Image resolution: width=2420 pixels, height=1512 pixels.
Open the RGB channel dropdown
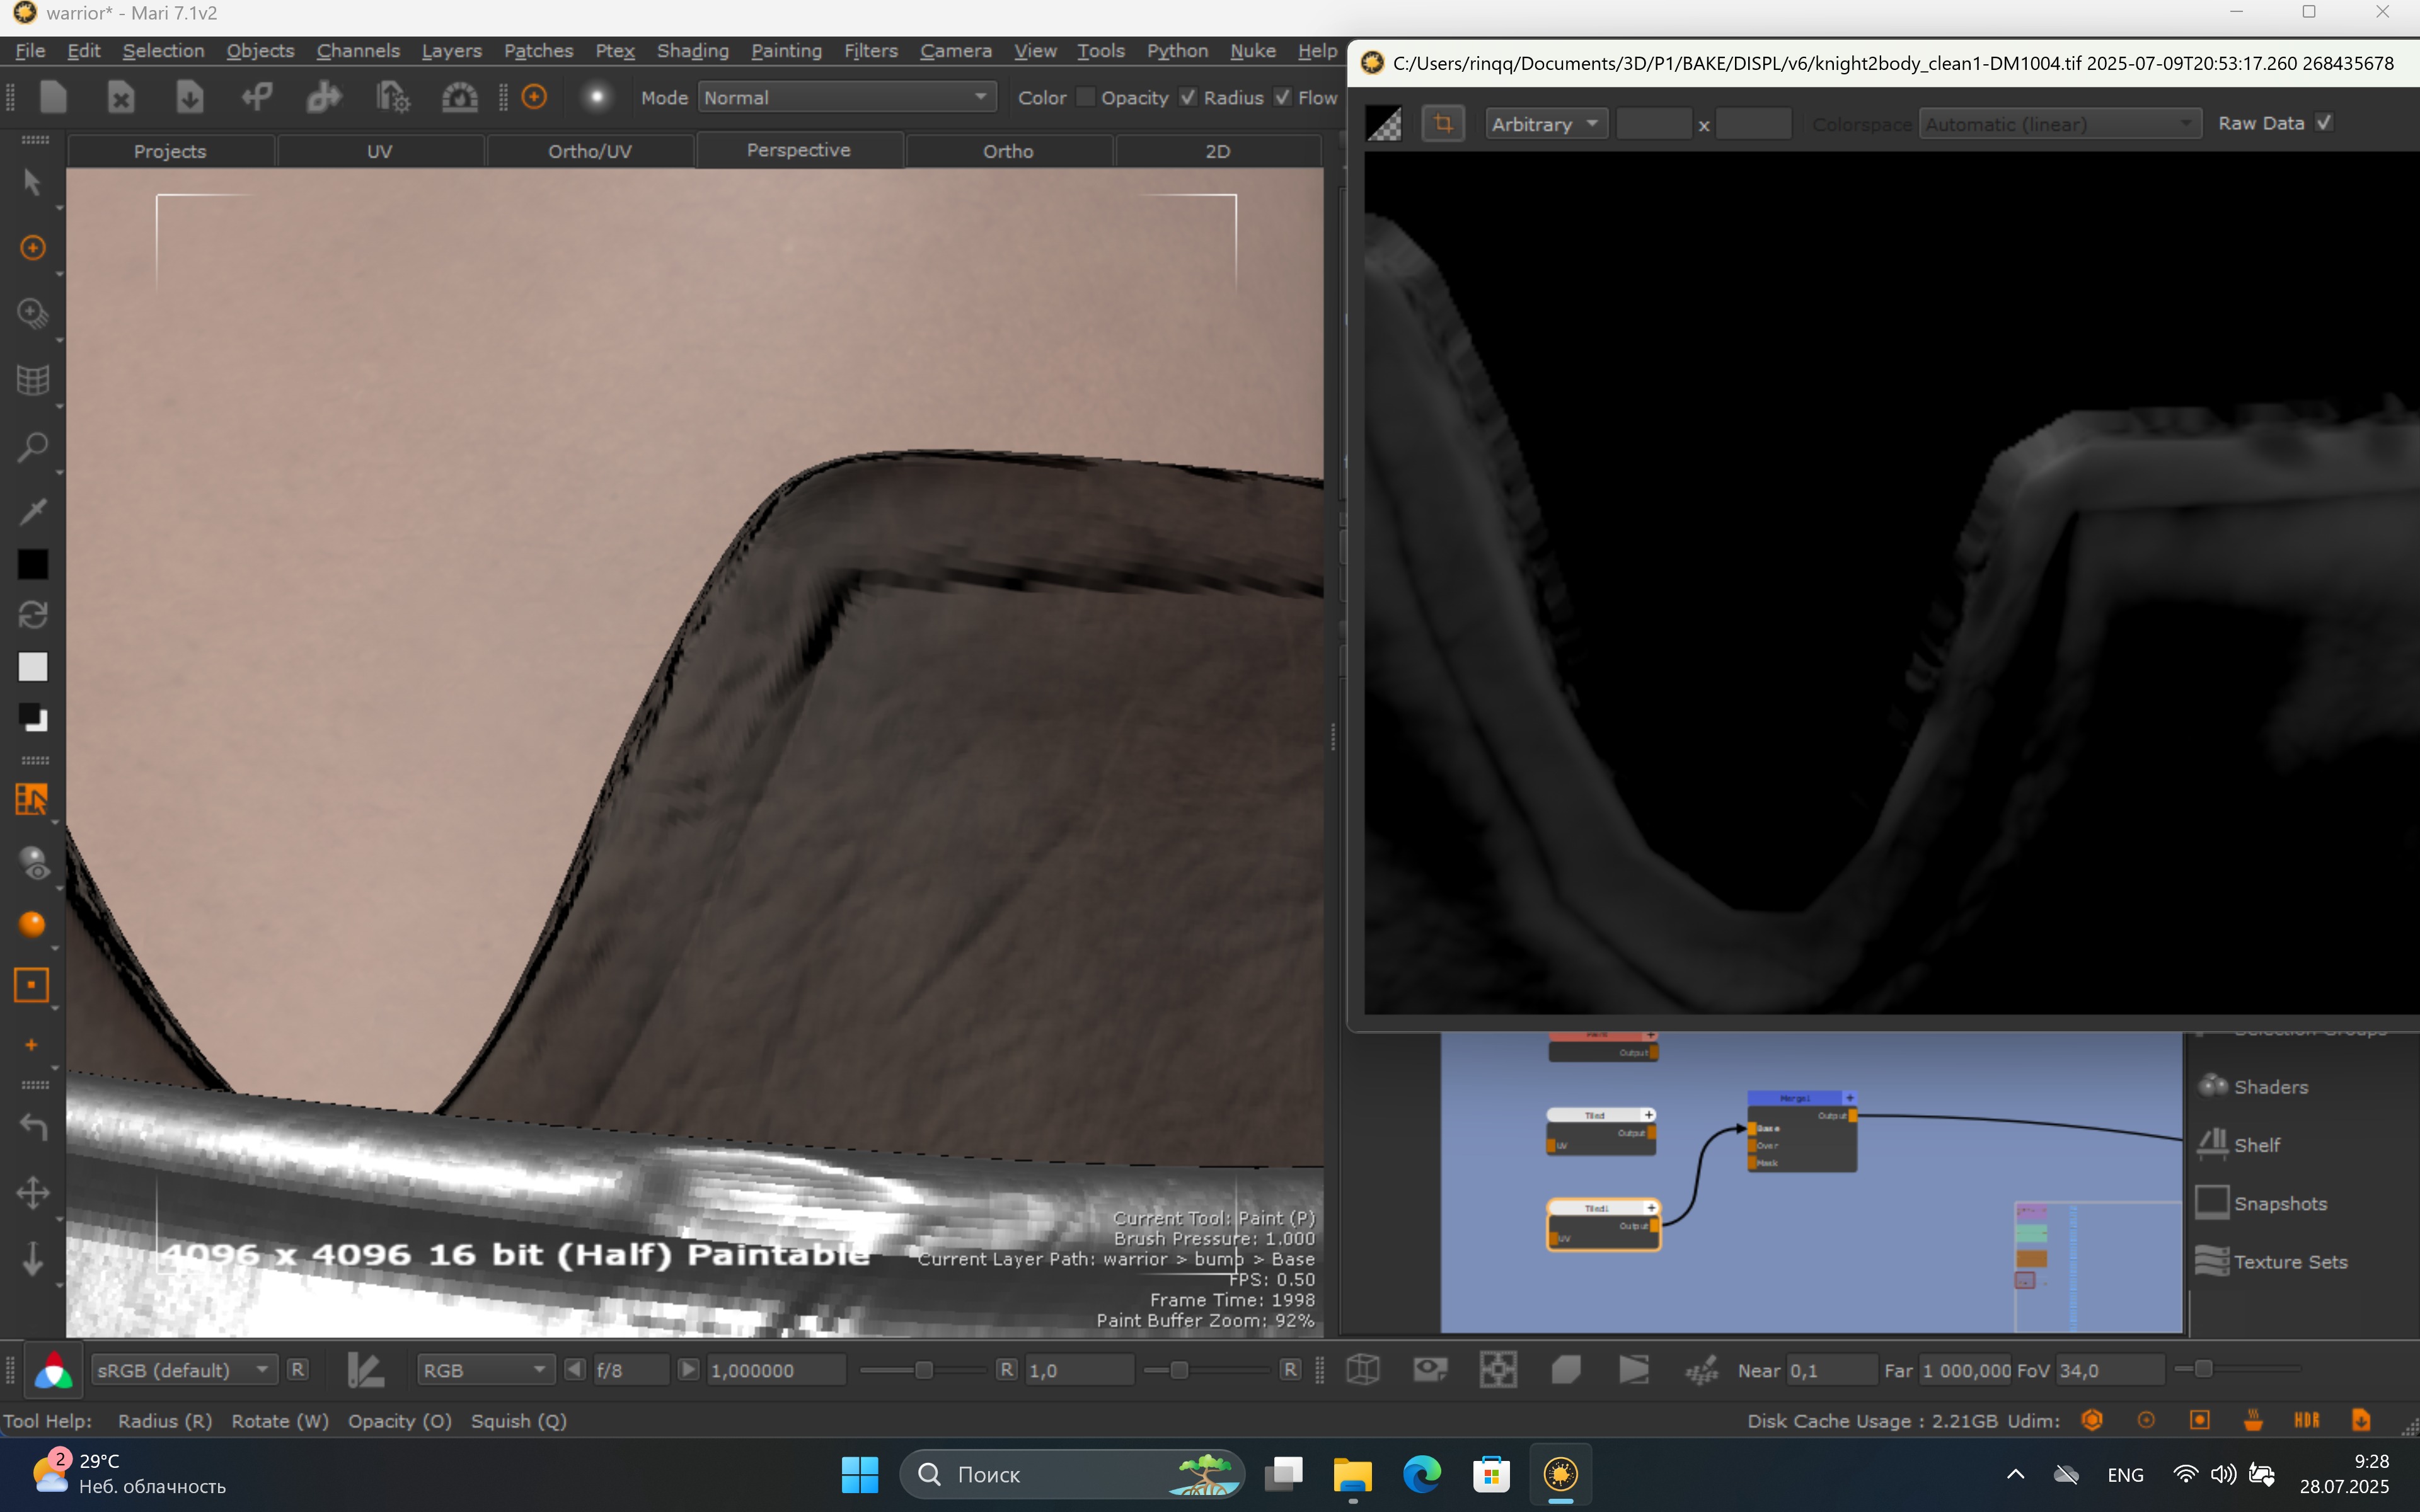click(x=485, y=1369)
